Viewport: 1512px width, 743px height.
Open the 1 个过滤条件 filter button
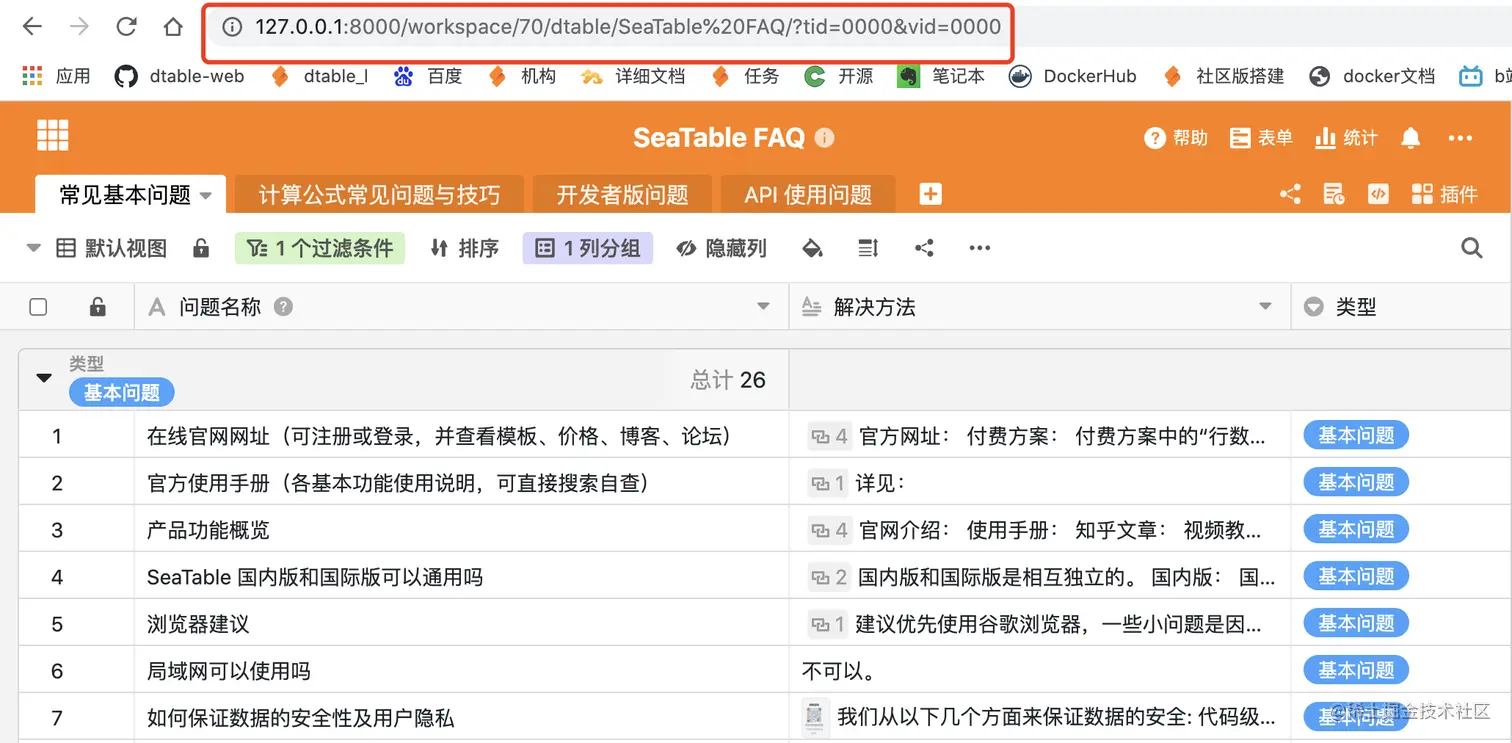point(320,248)
